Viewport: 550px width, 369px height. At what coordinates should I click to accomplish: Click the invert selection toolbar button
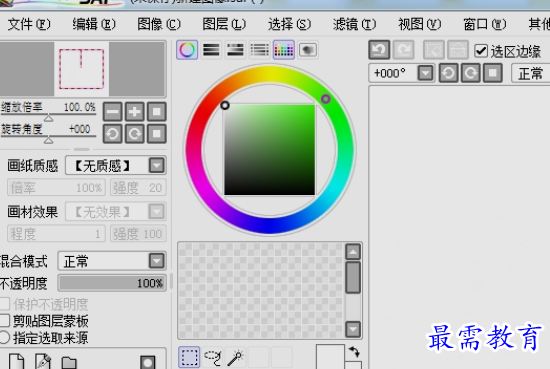458,50
